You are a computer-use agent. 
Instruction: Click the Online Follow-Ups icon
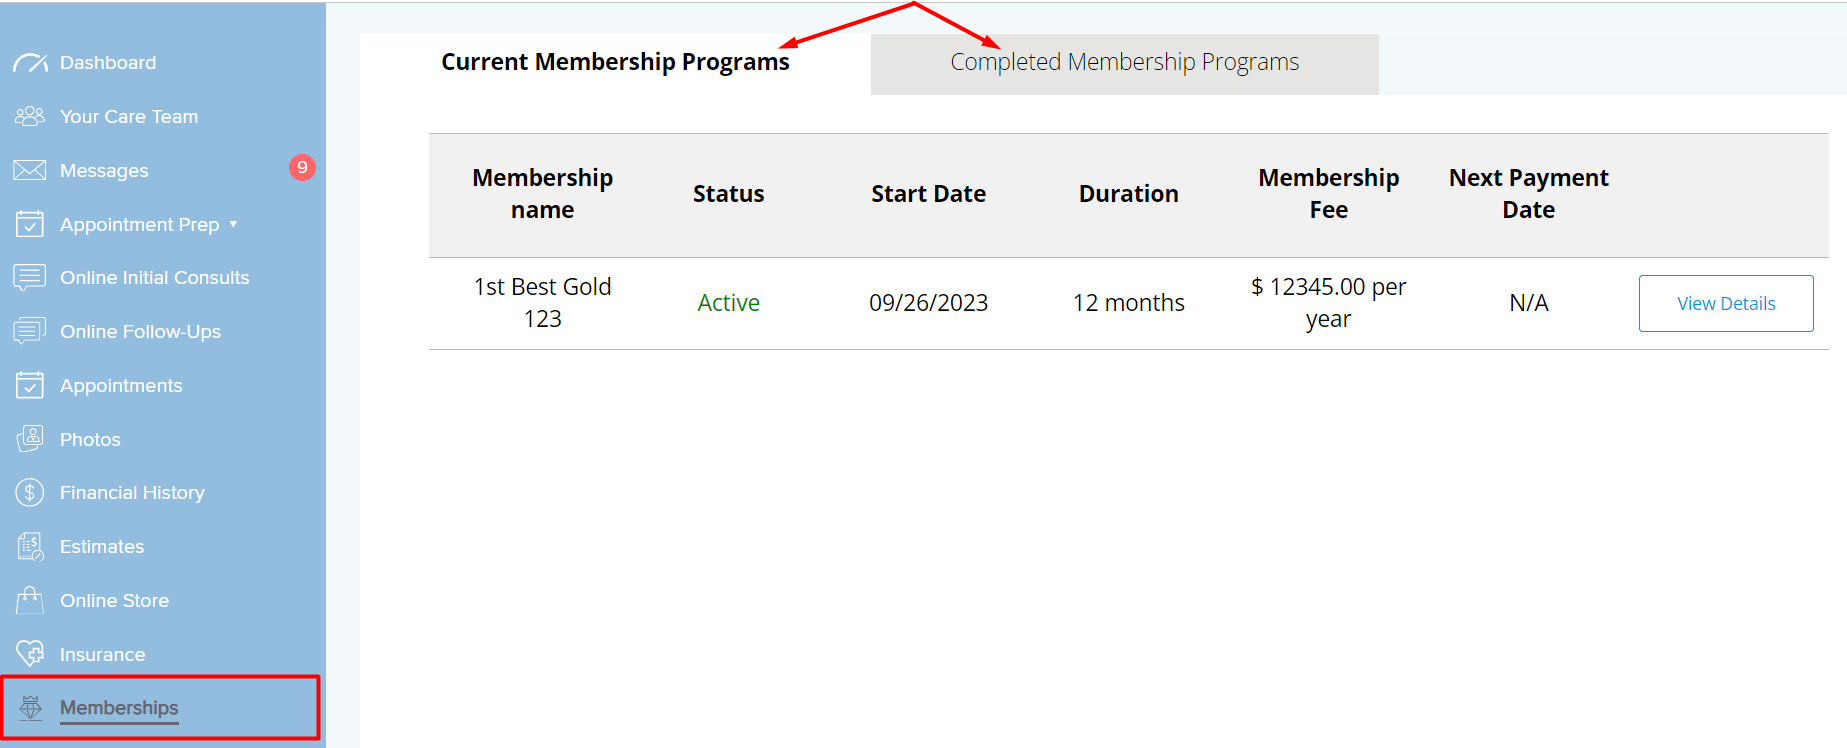pyautogui.click(x=30, y=331)
